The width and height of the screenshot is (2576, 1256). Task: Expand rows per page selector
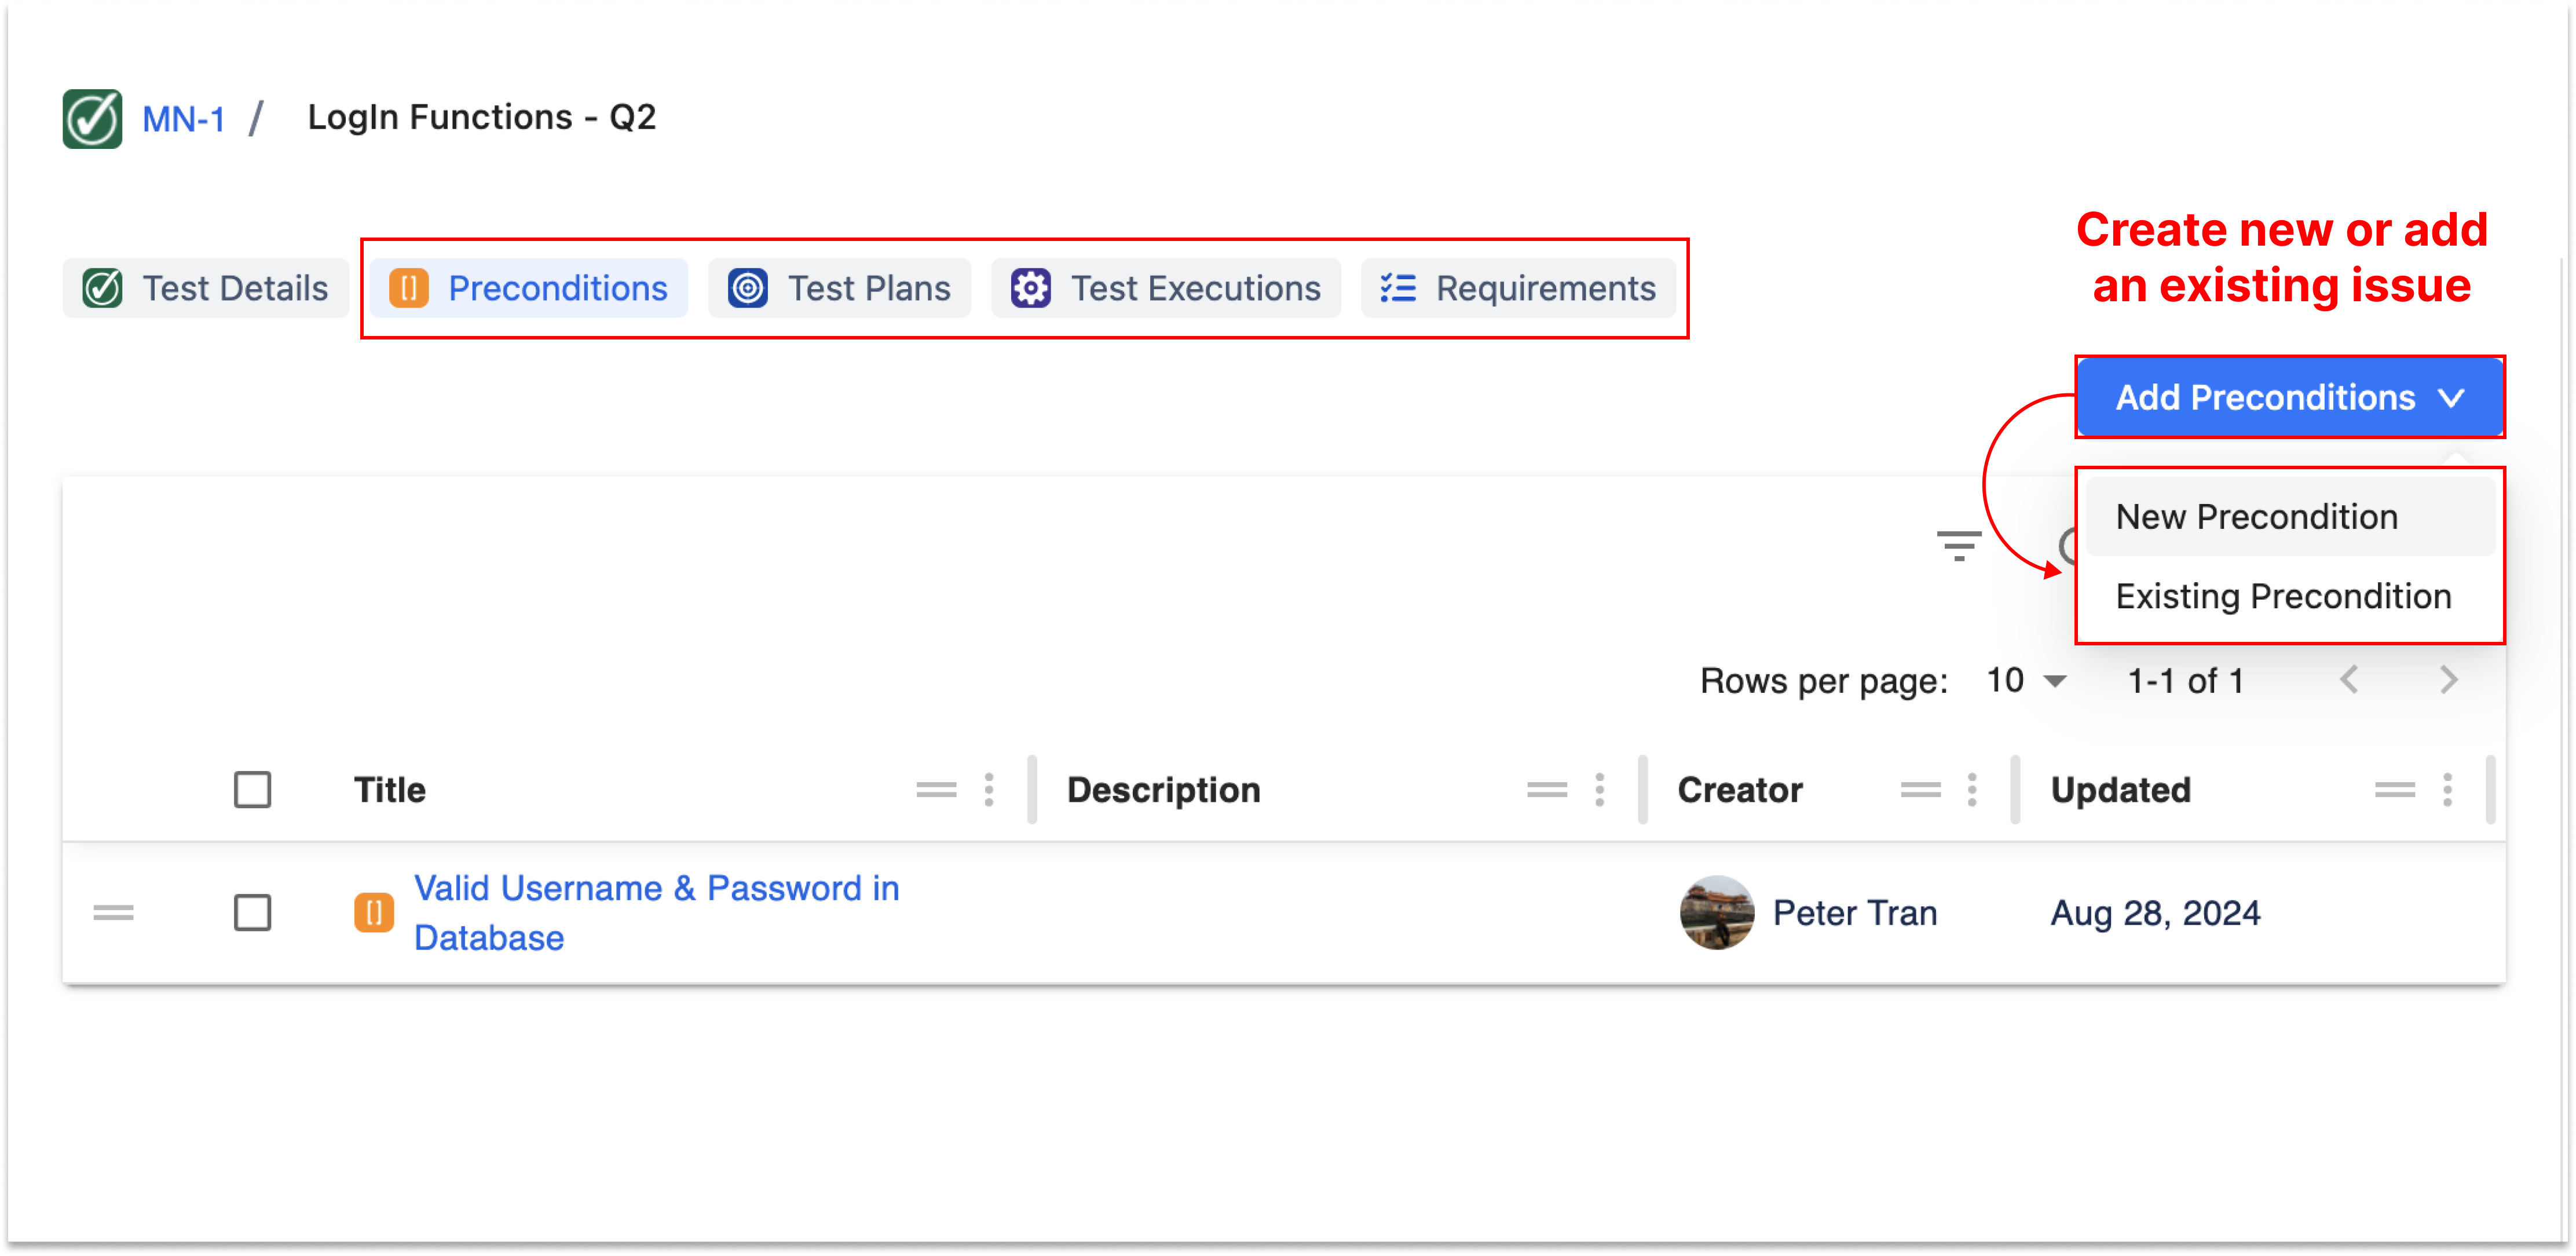[2026, 681]
